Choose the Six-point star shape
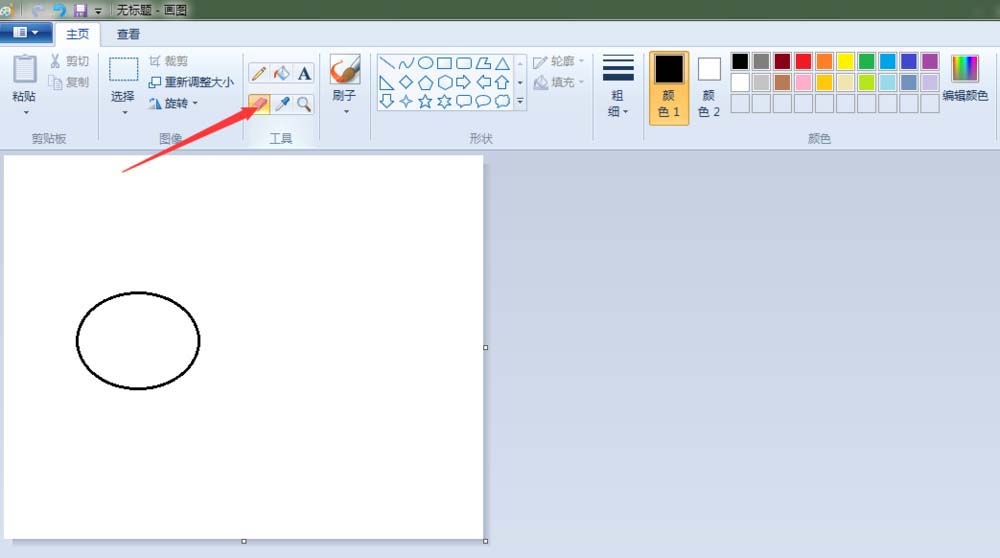Viewport: 1000px width, 558px height. click(445, 101)
